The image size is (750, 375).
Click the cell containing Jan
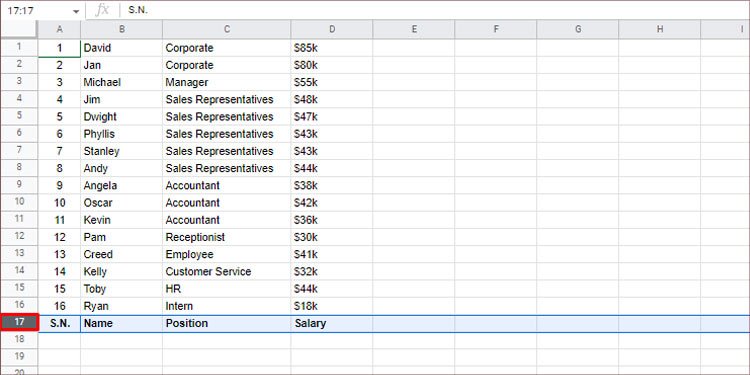pyautogui.click(x=121, y=65)
